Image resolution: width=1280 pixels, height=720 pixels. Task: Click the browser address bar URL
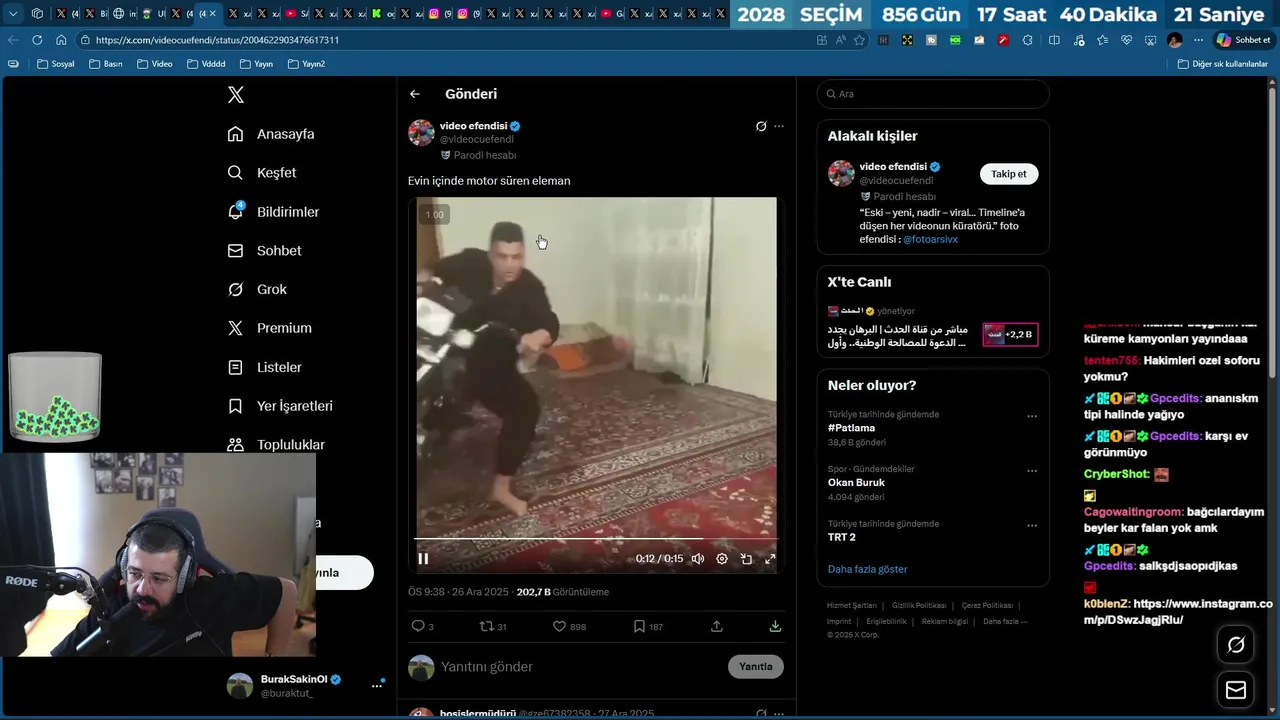click(217, 40)
